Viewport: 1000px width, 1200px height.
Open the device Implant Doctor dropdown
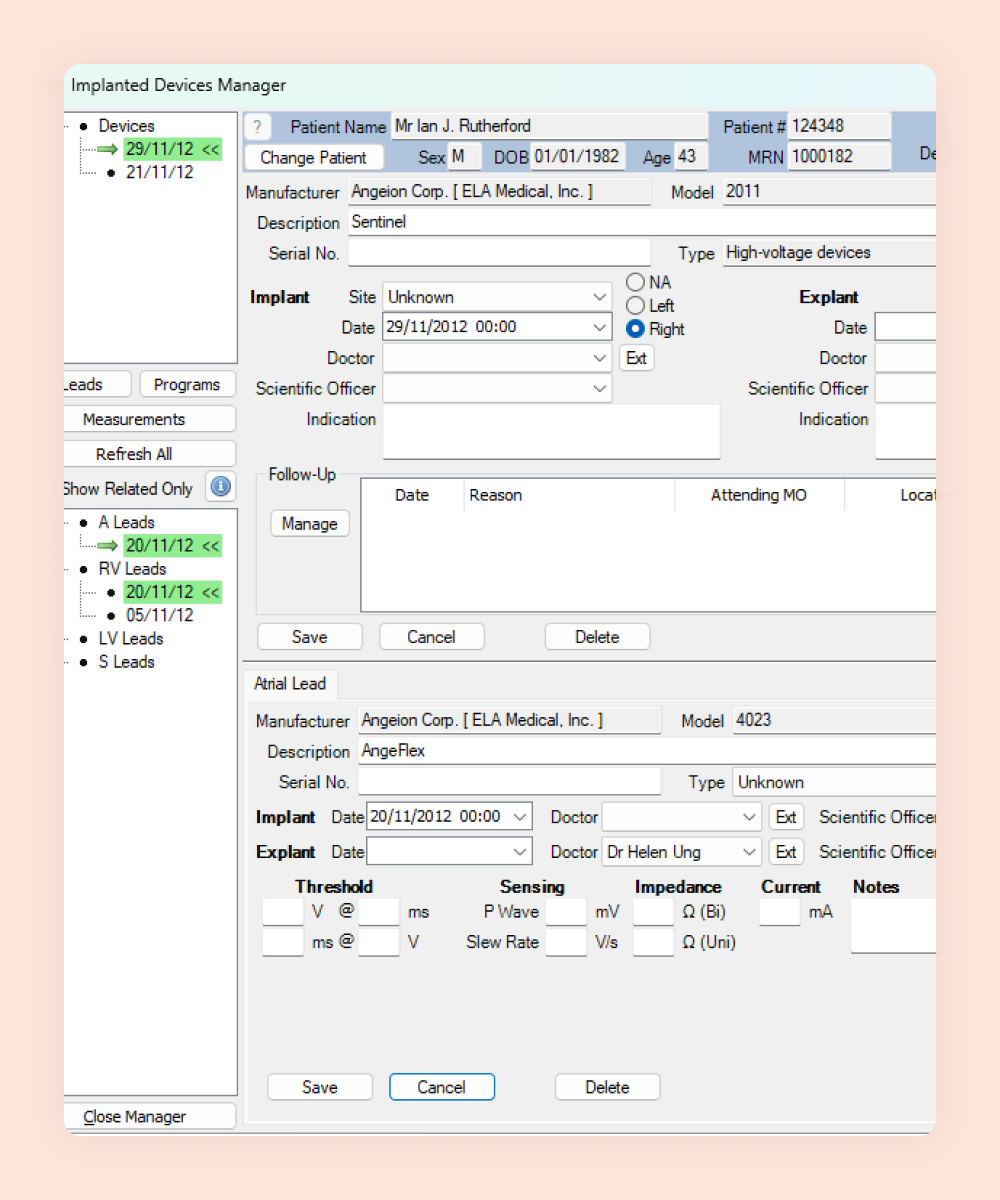point(600,358)
